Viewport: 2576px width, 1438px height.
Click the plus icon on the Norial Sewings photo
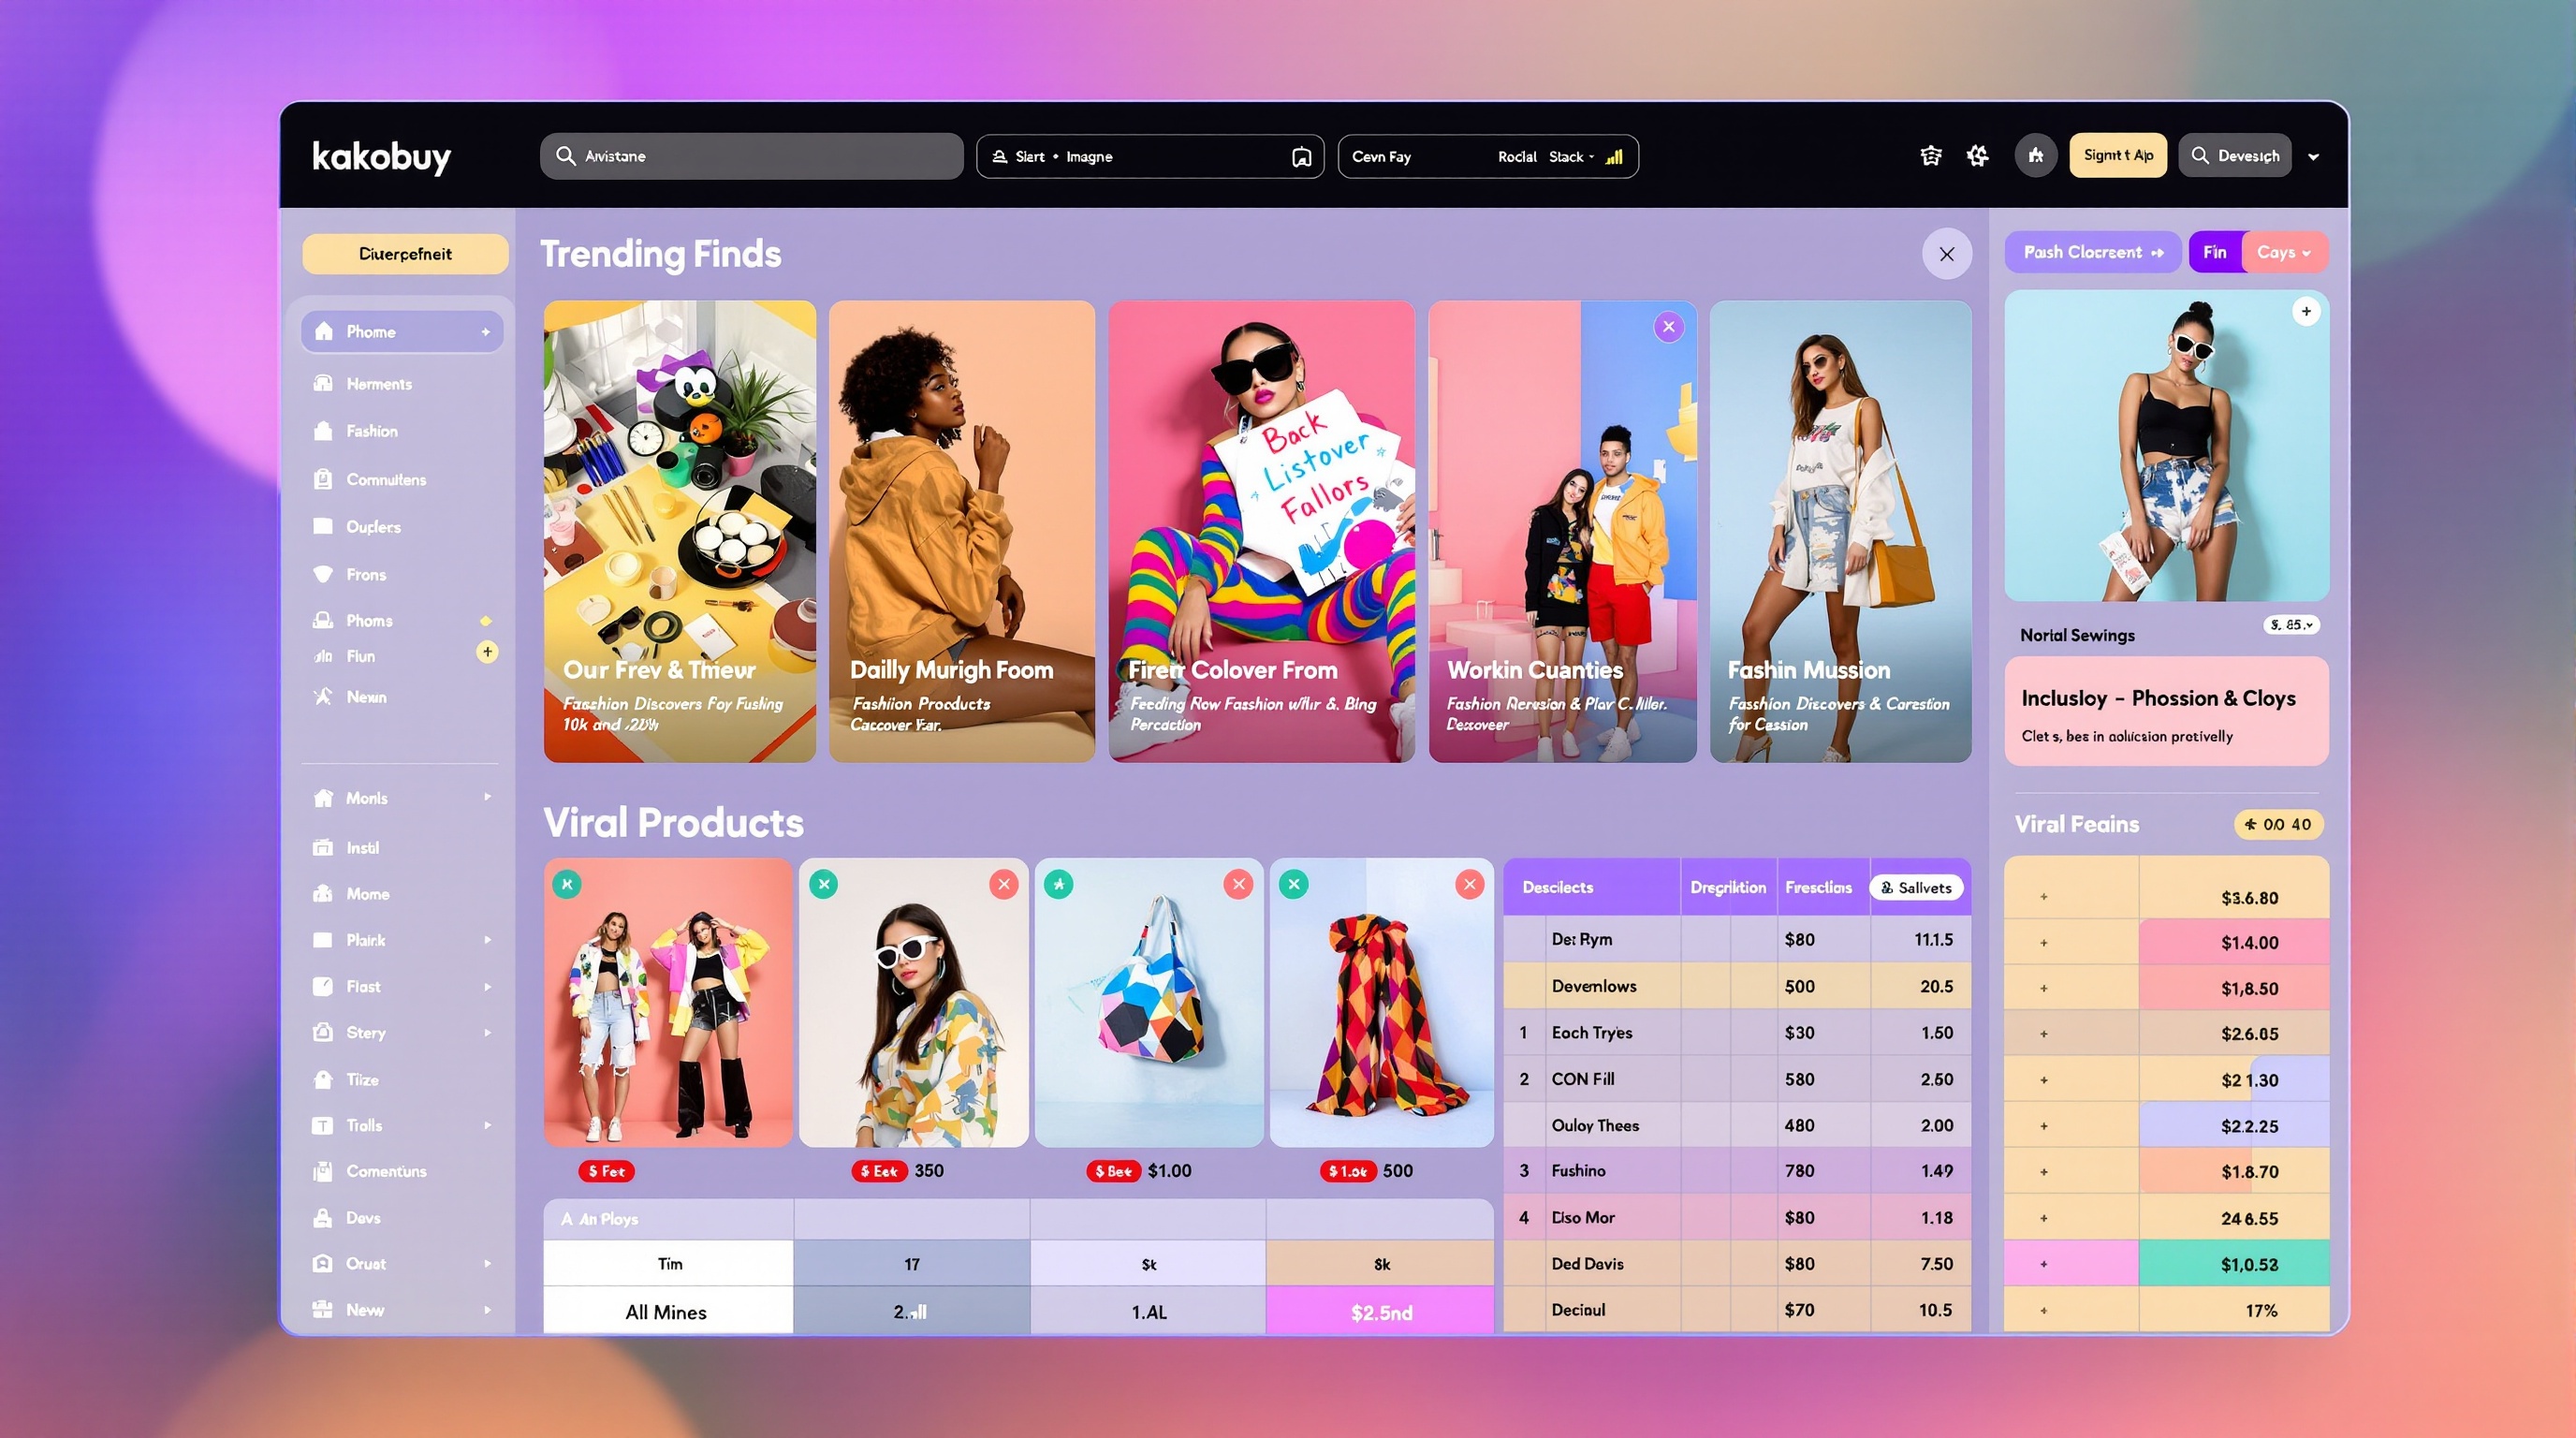pyautogui.click(x=2306, y=311)
